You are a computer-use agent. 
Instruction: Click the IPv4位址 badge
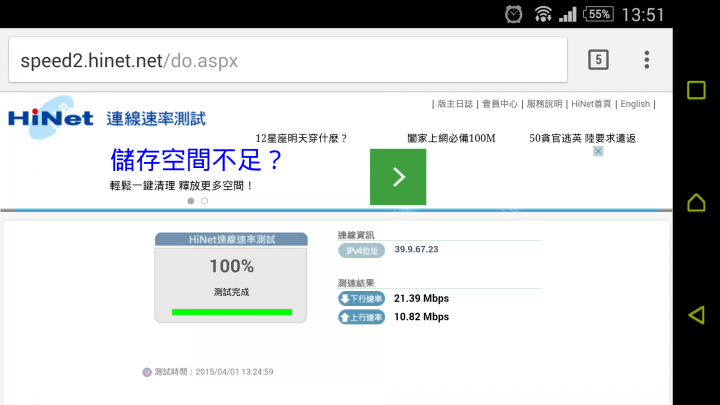[x=362, y=251]
